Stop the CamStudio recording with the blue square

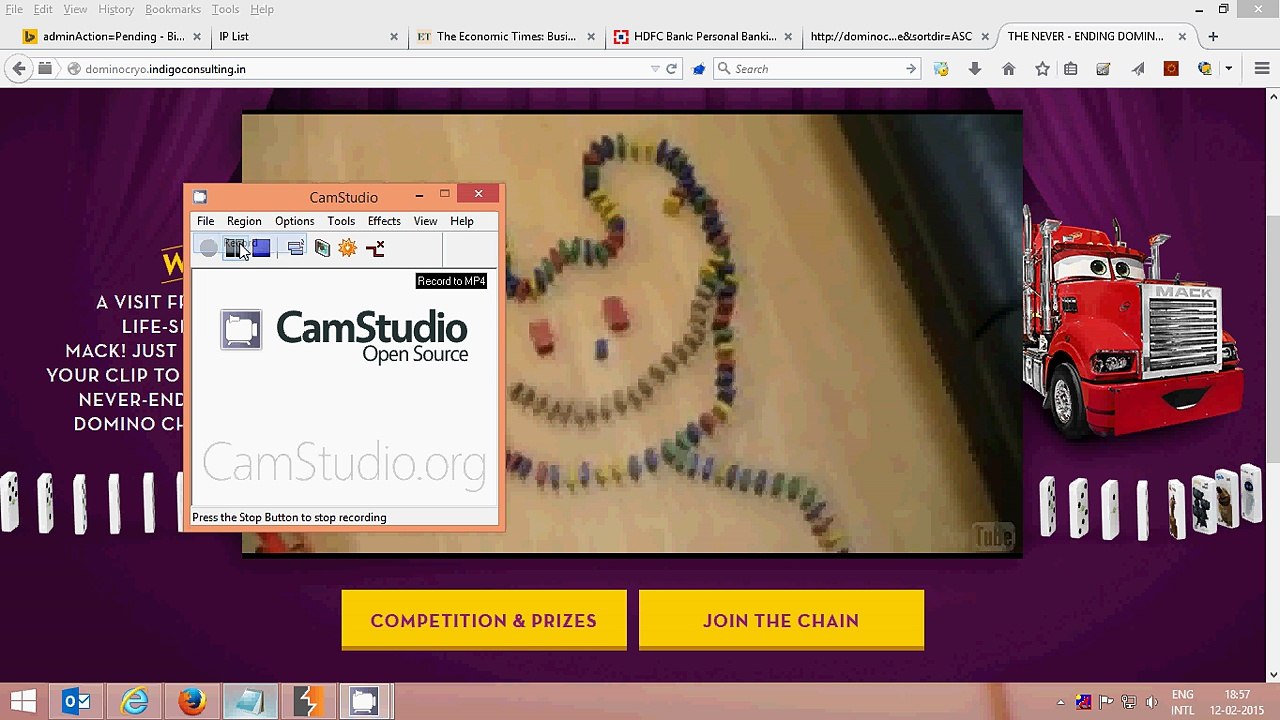261,248
